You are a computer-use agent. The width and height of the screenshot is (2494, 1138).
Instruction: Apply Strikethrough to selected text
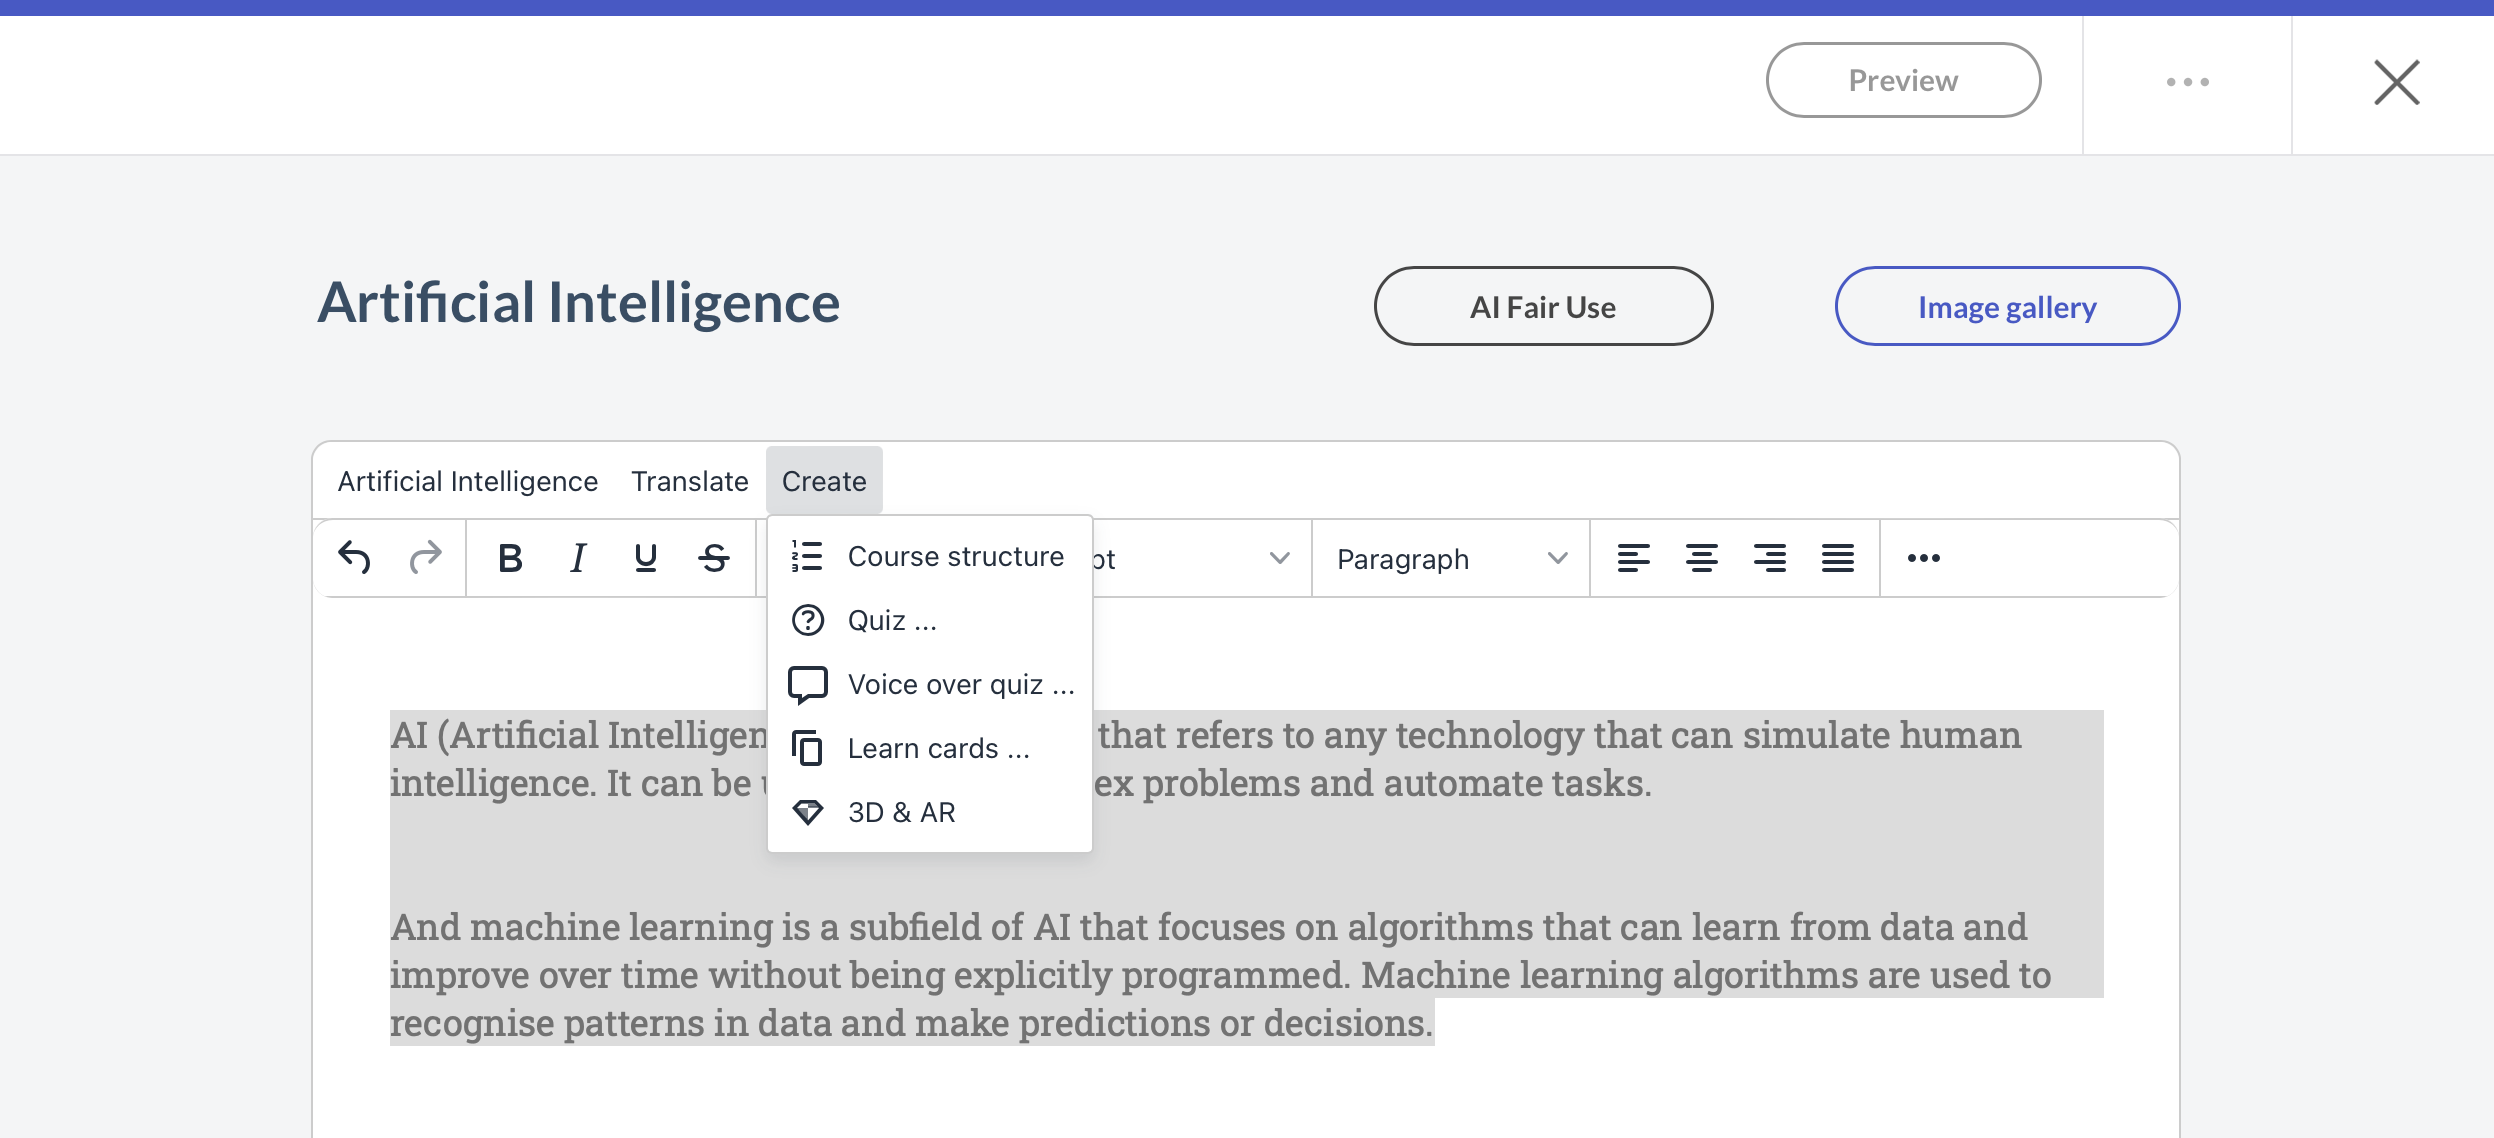pyautogui.click(x=714, y=558)
